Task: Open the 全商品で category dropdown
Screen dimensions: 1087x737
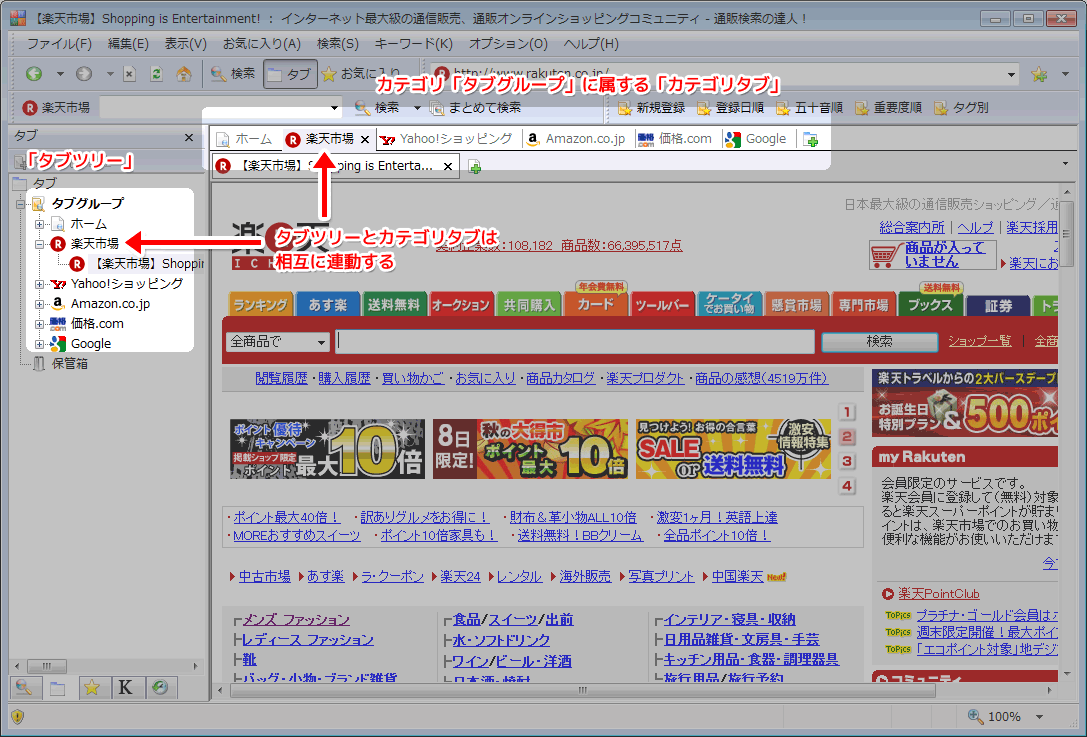Action: pyautogui.click(x=277, y=342)
